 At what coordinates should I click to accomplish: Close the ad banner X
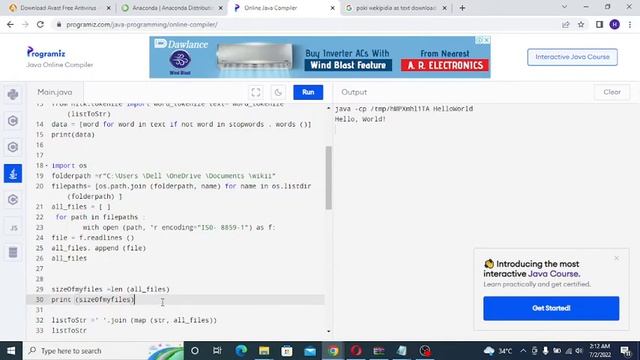(x=487, y=40)
